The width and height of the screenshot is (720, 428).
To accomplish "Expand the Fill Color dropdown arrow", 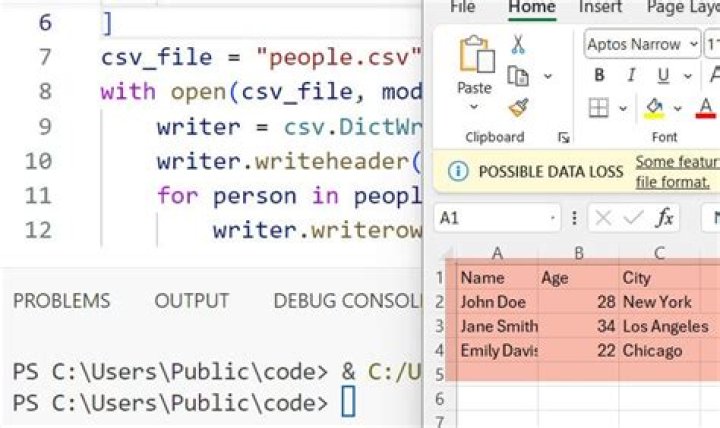I will tap(677, 108).
